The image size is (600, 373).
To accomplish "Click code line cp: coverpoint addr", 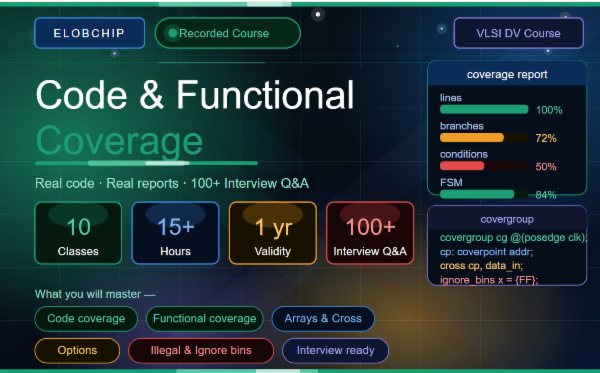I will (486, 252).
